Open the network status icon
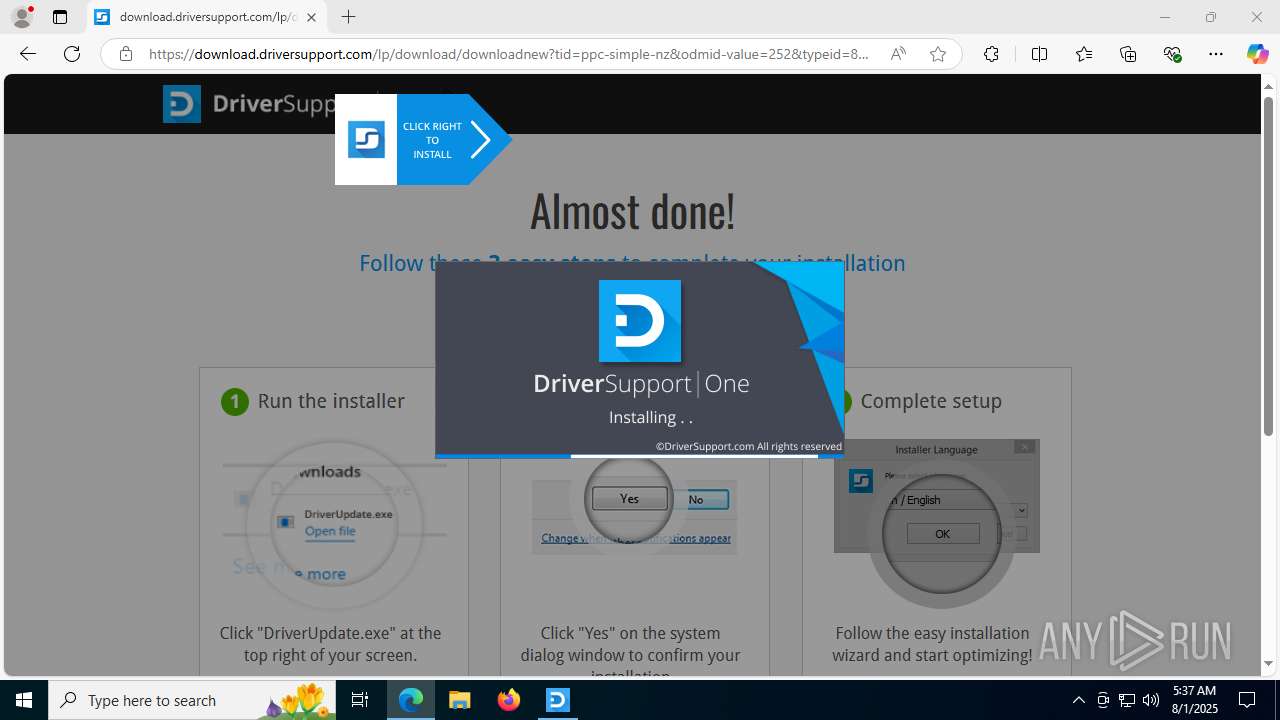Screen dimensions: 1280x720 [1127, 700]
